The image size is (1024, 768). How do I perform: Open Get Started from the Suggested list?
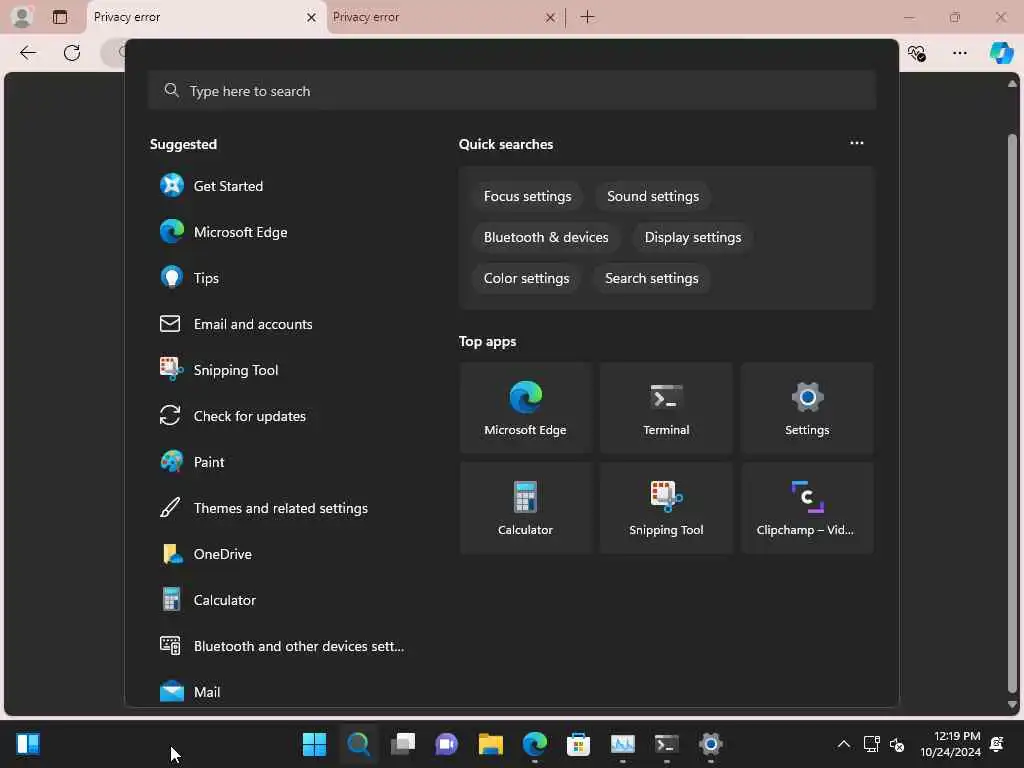tap(283, 186)
